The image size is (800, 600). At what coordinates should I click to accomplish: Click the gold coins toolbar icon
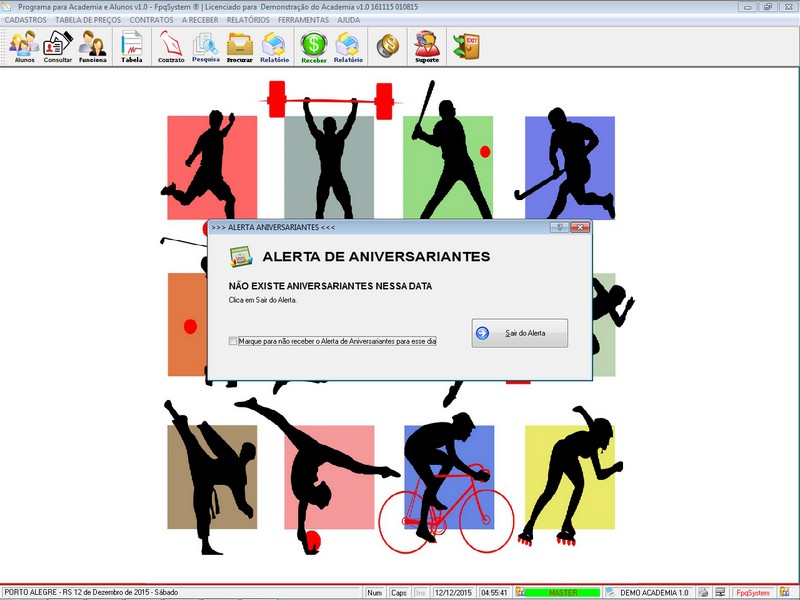click(x=388, y=46)
